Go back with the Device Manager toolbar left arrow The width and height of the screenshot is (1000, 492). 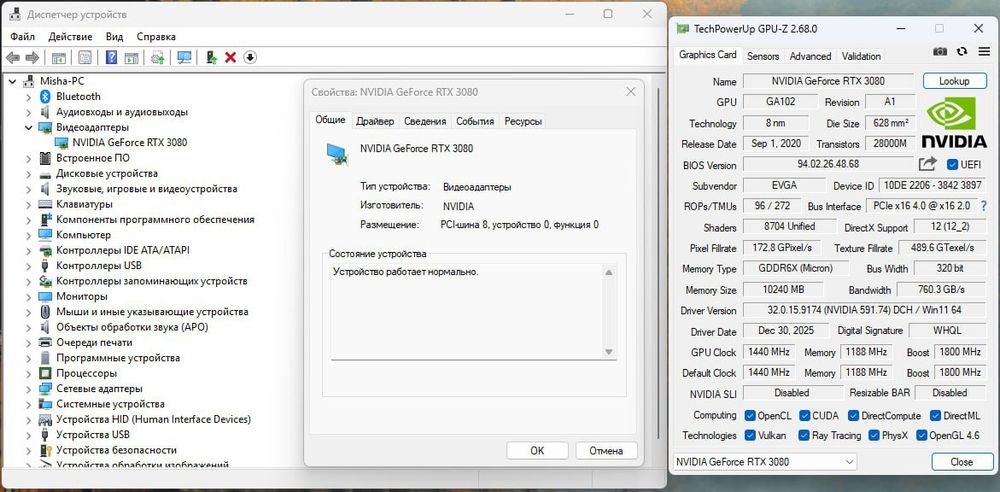click(x=13, y=58)
